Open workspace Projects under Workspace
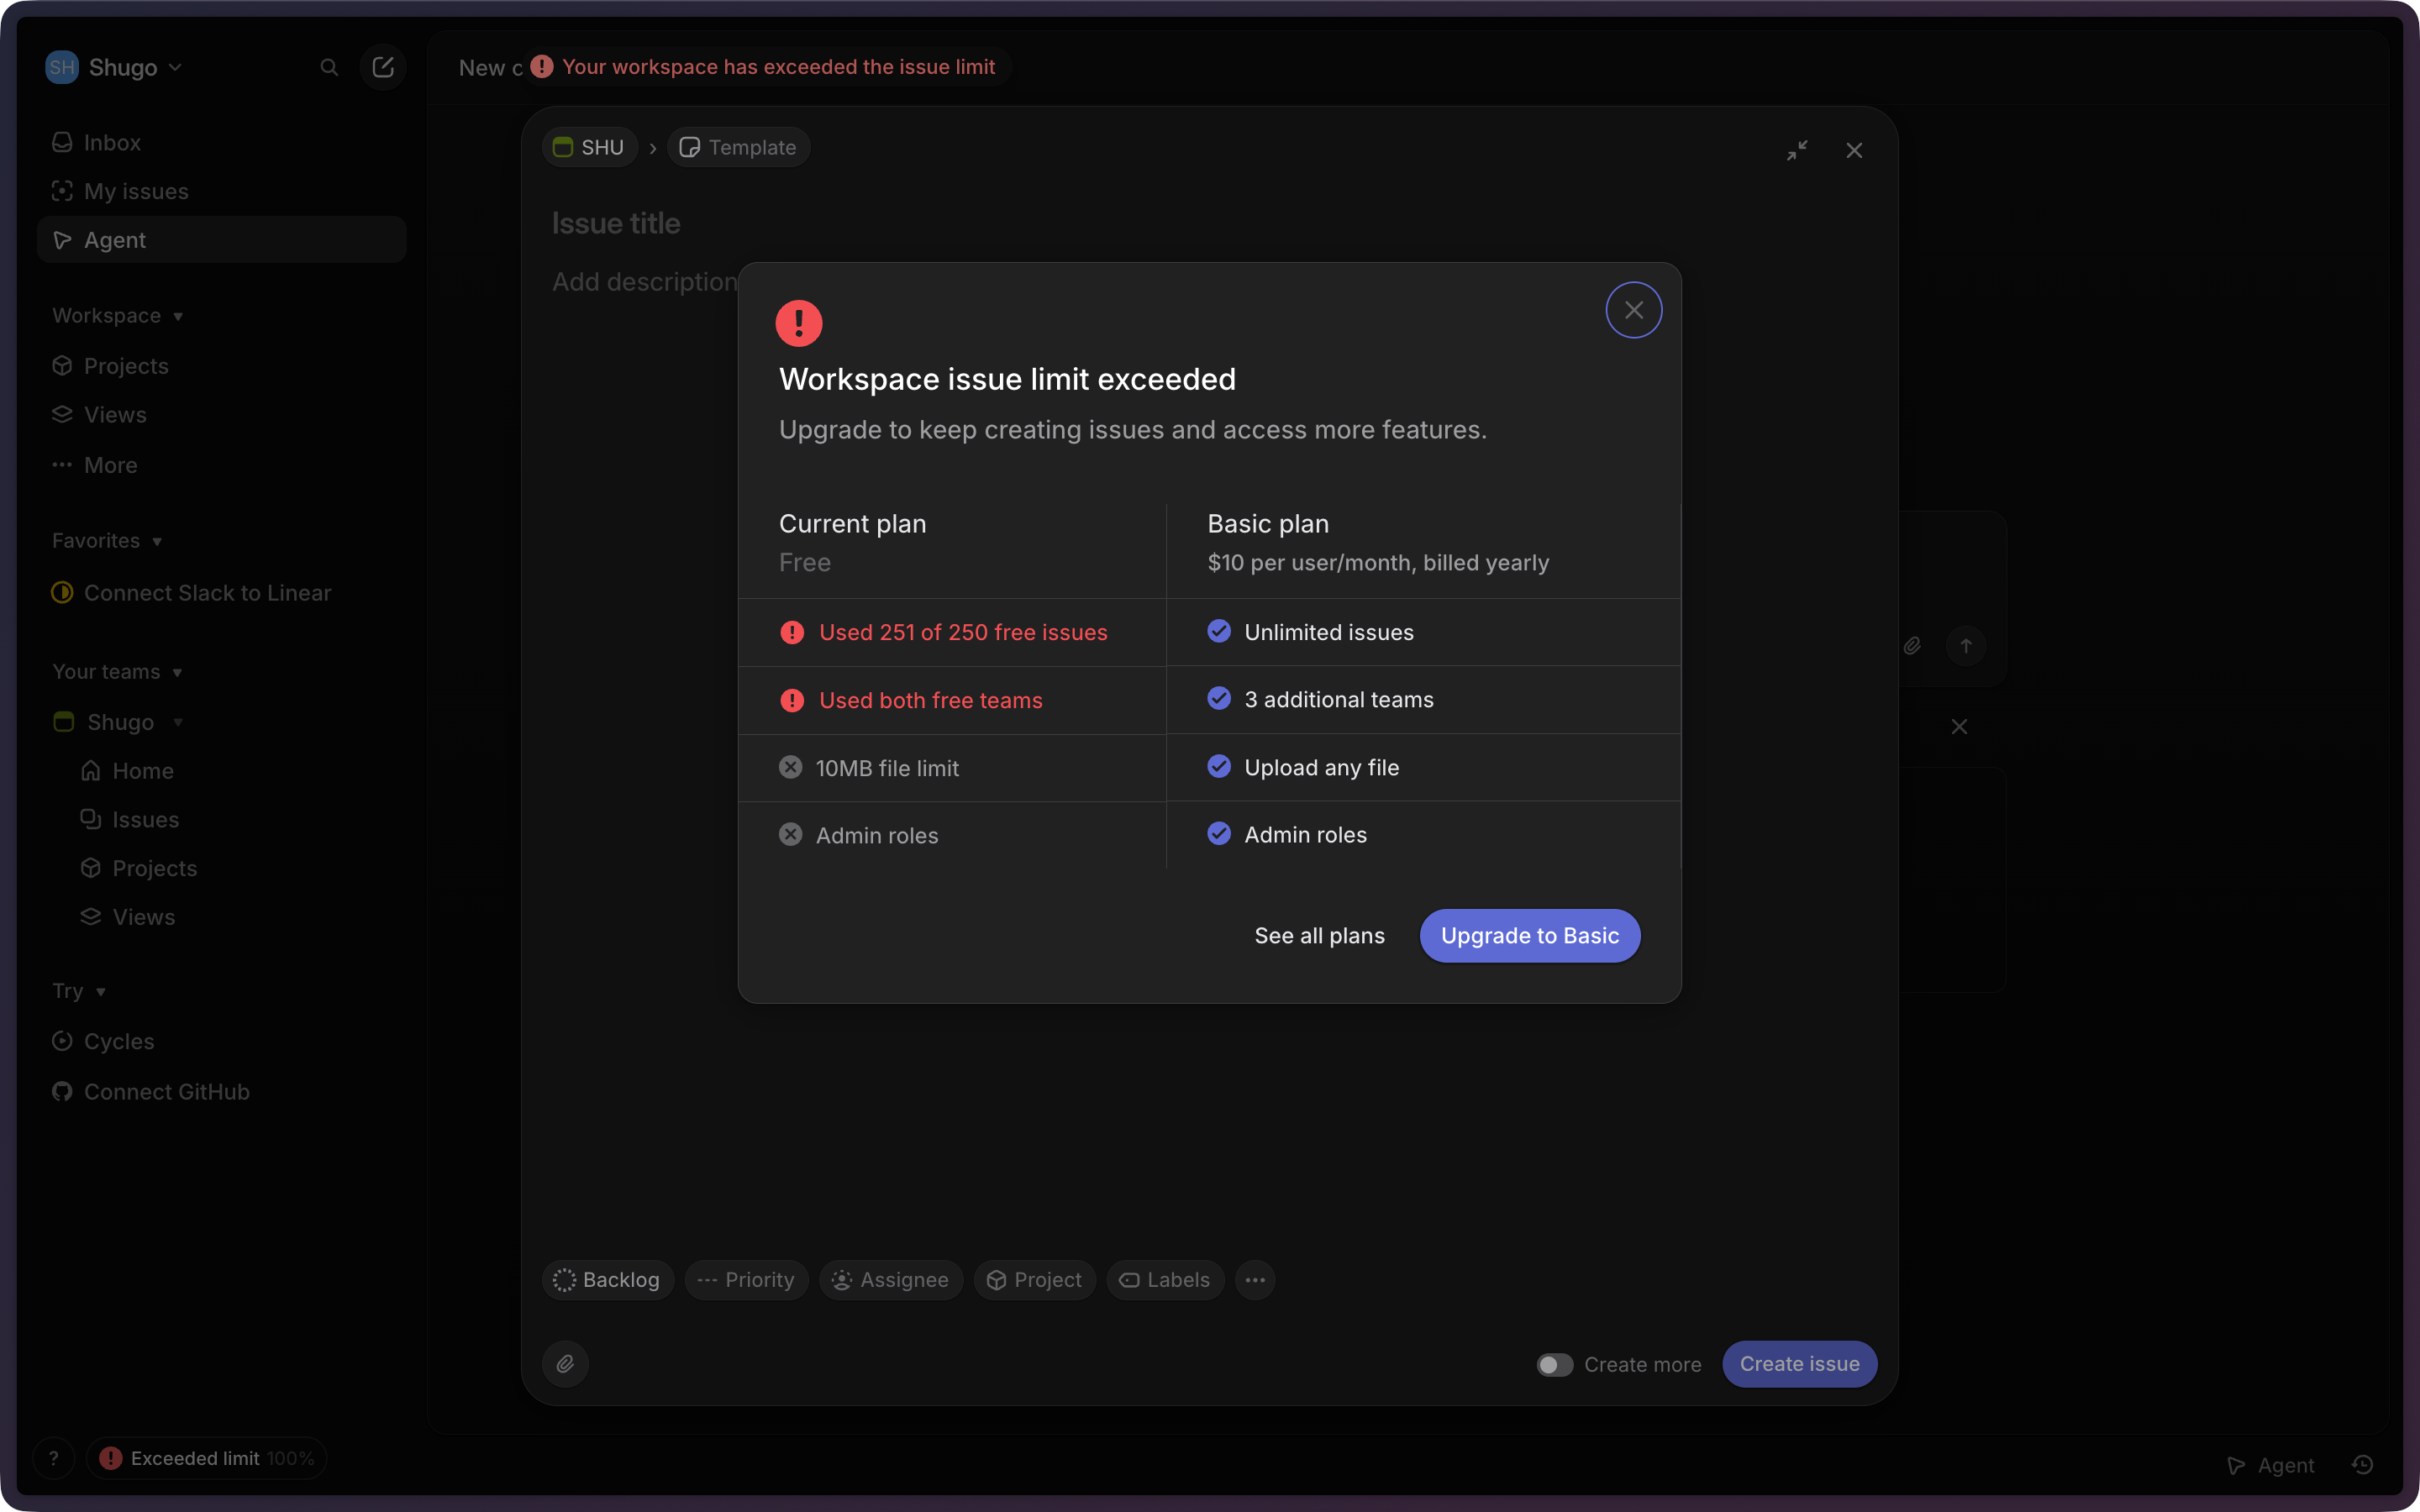The width and height of the screenshot is (2420, 1512). pos(221,366)
